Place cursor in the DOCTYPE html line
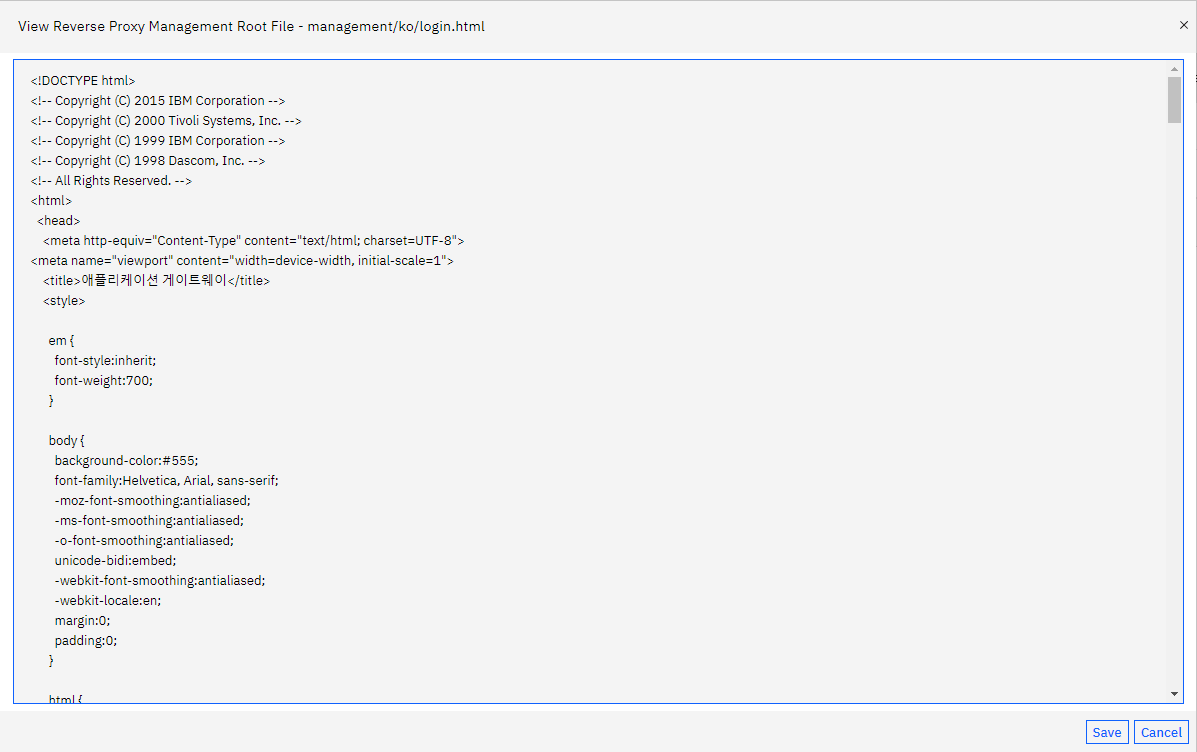This screenshot has width=1197, height=752. tap(82, 80)
